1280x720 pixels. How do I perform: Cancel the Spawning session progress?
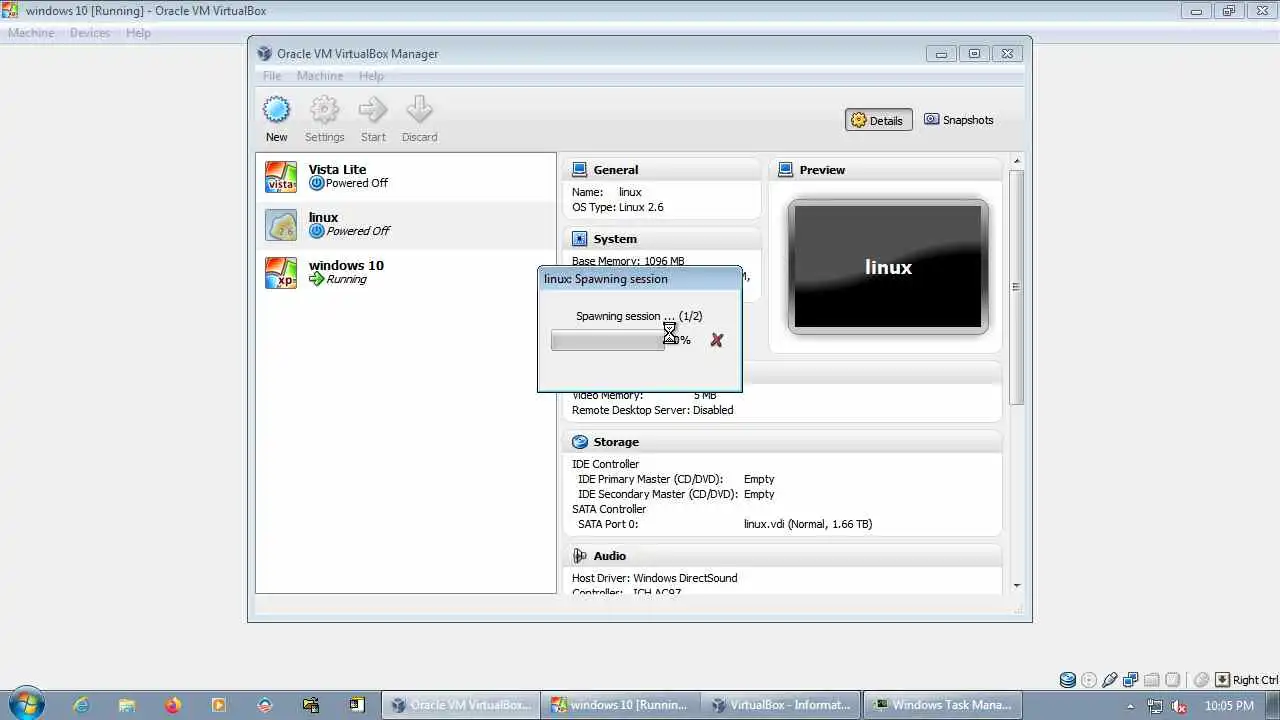pos(716,340)
